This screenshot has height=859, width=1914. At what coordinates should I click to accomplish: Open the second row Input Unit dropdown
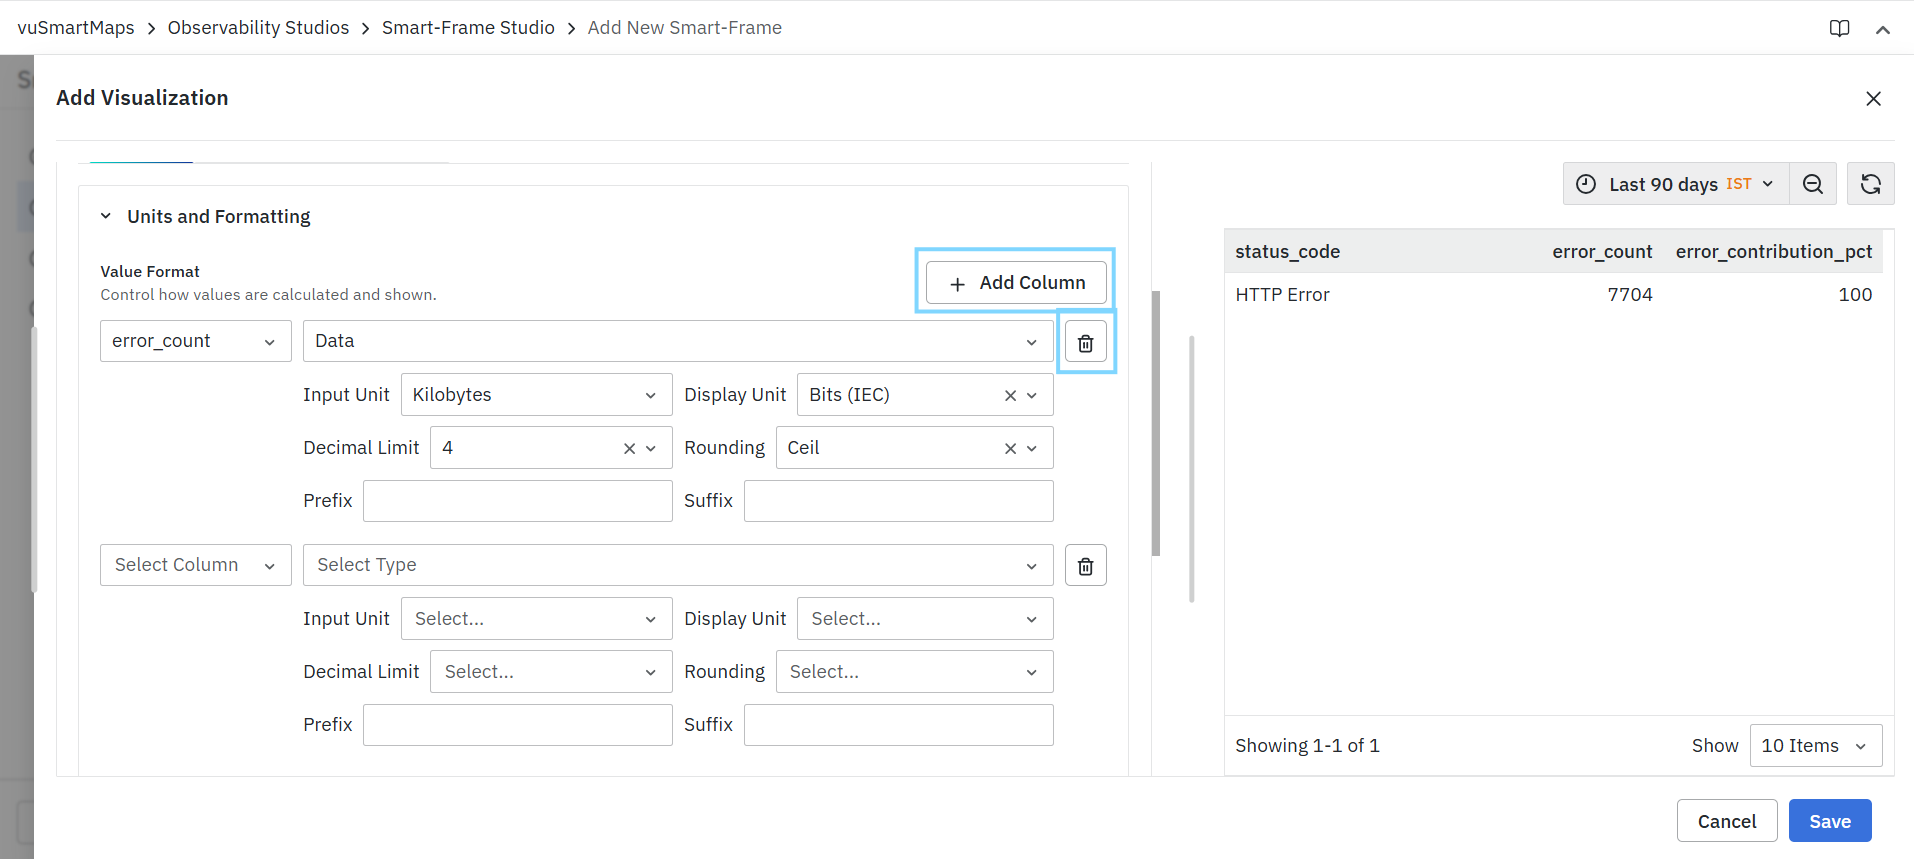pyautogui.click(x=536, y=619)
